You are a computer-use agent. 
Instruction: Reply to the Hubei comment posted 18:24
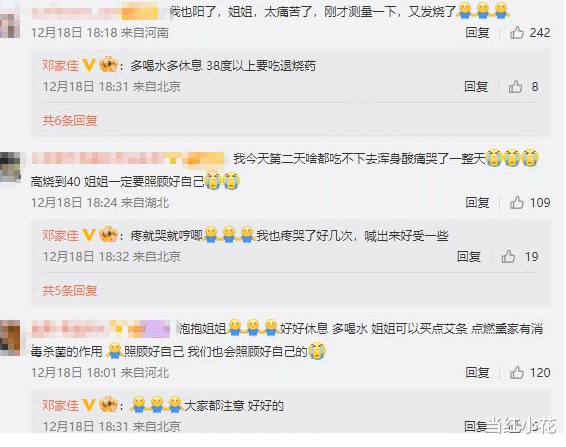[477, 203]
